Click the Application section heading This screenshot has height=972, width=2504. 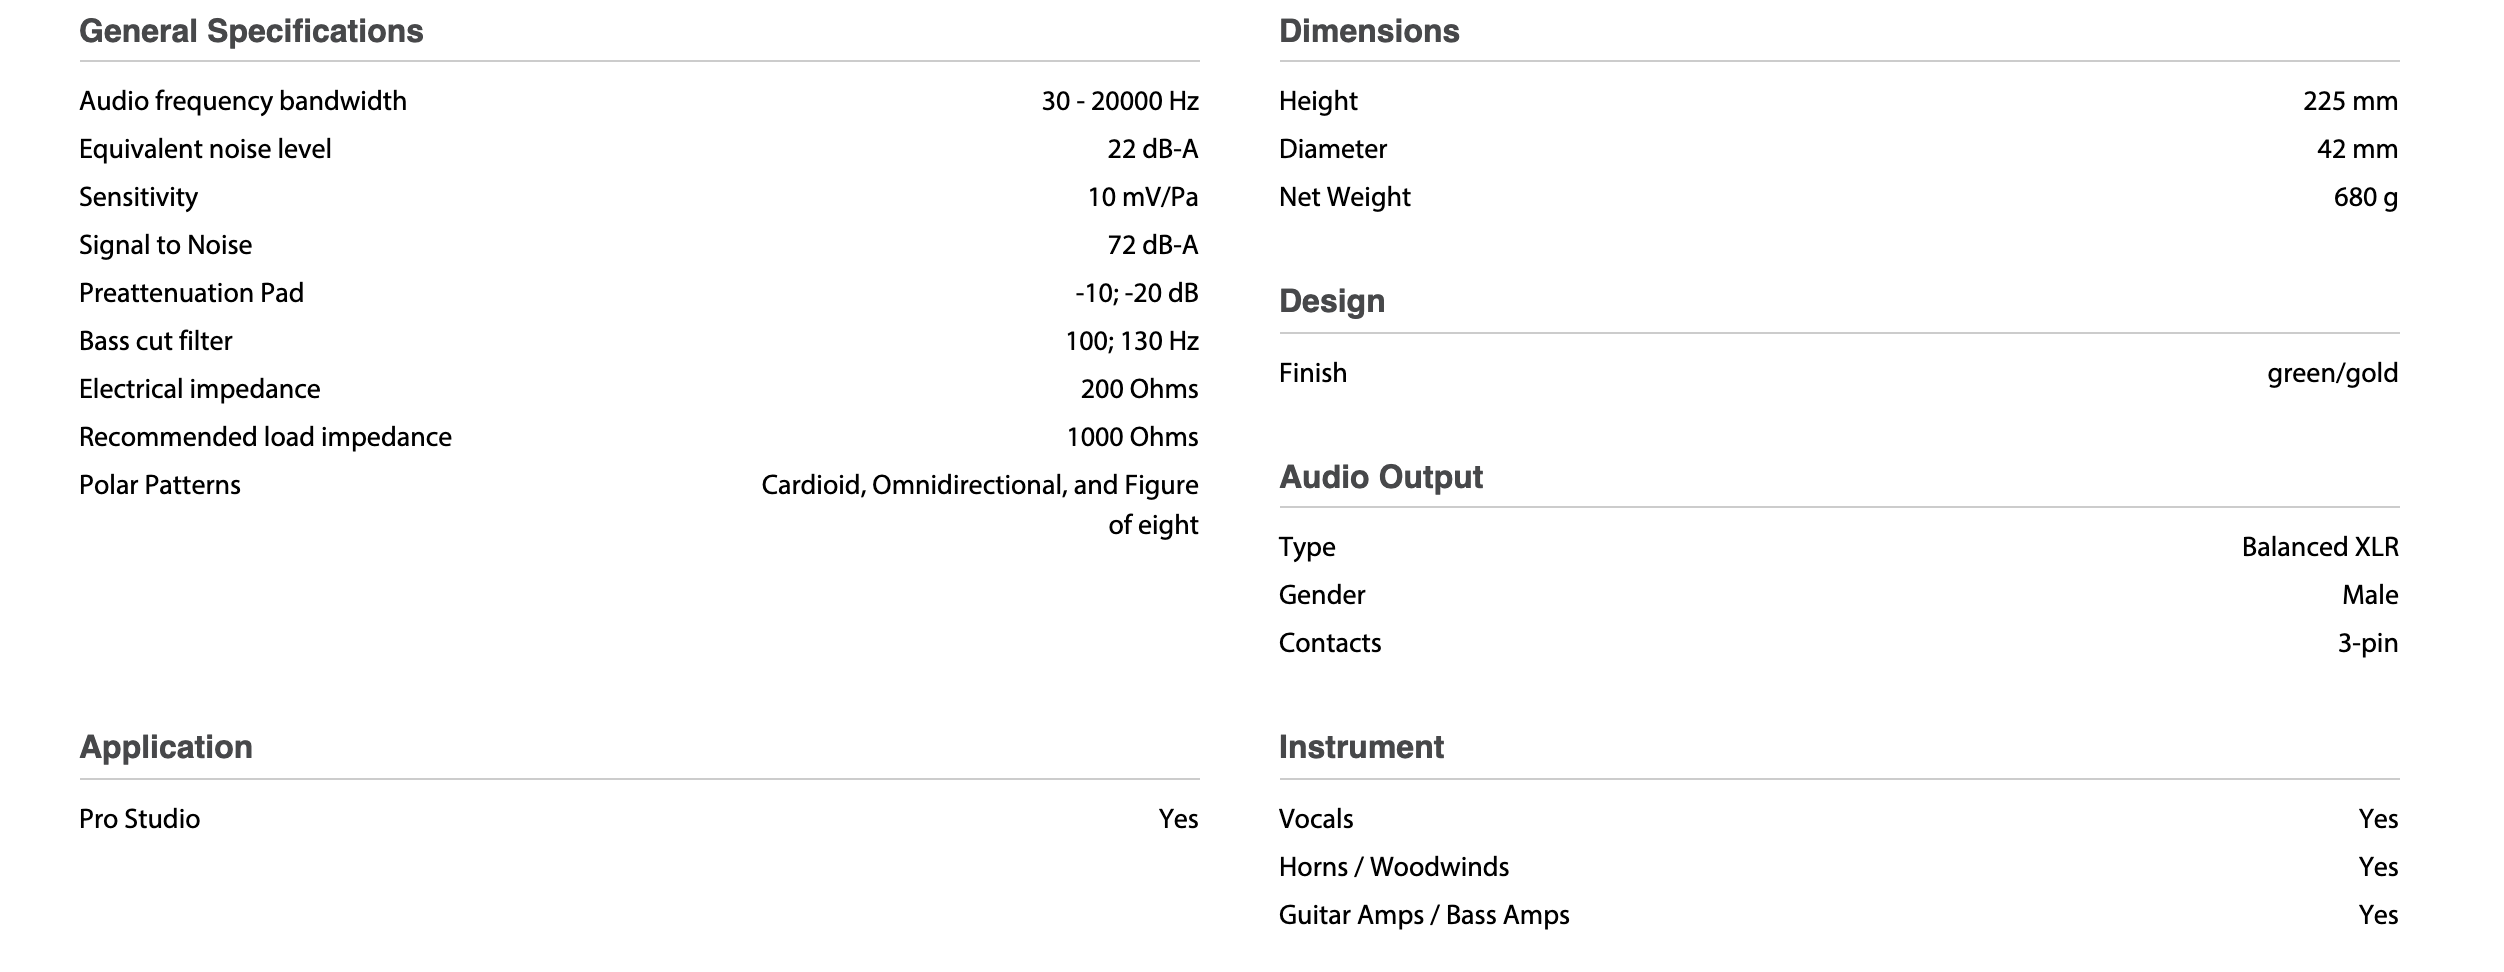[166, 747]
